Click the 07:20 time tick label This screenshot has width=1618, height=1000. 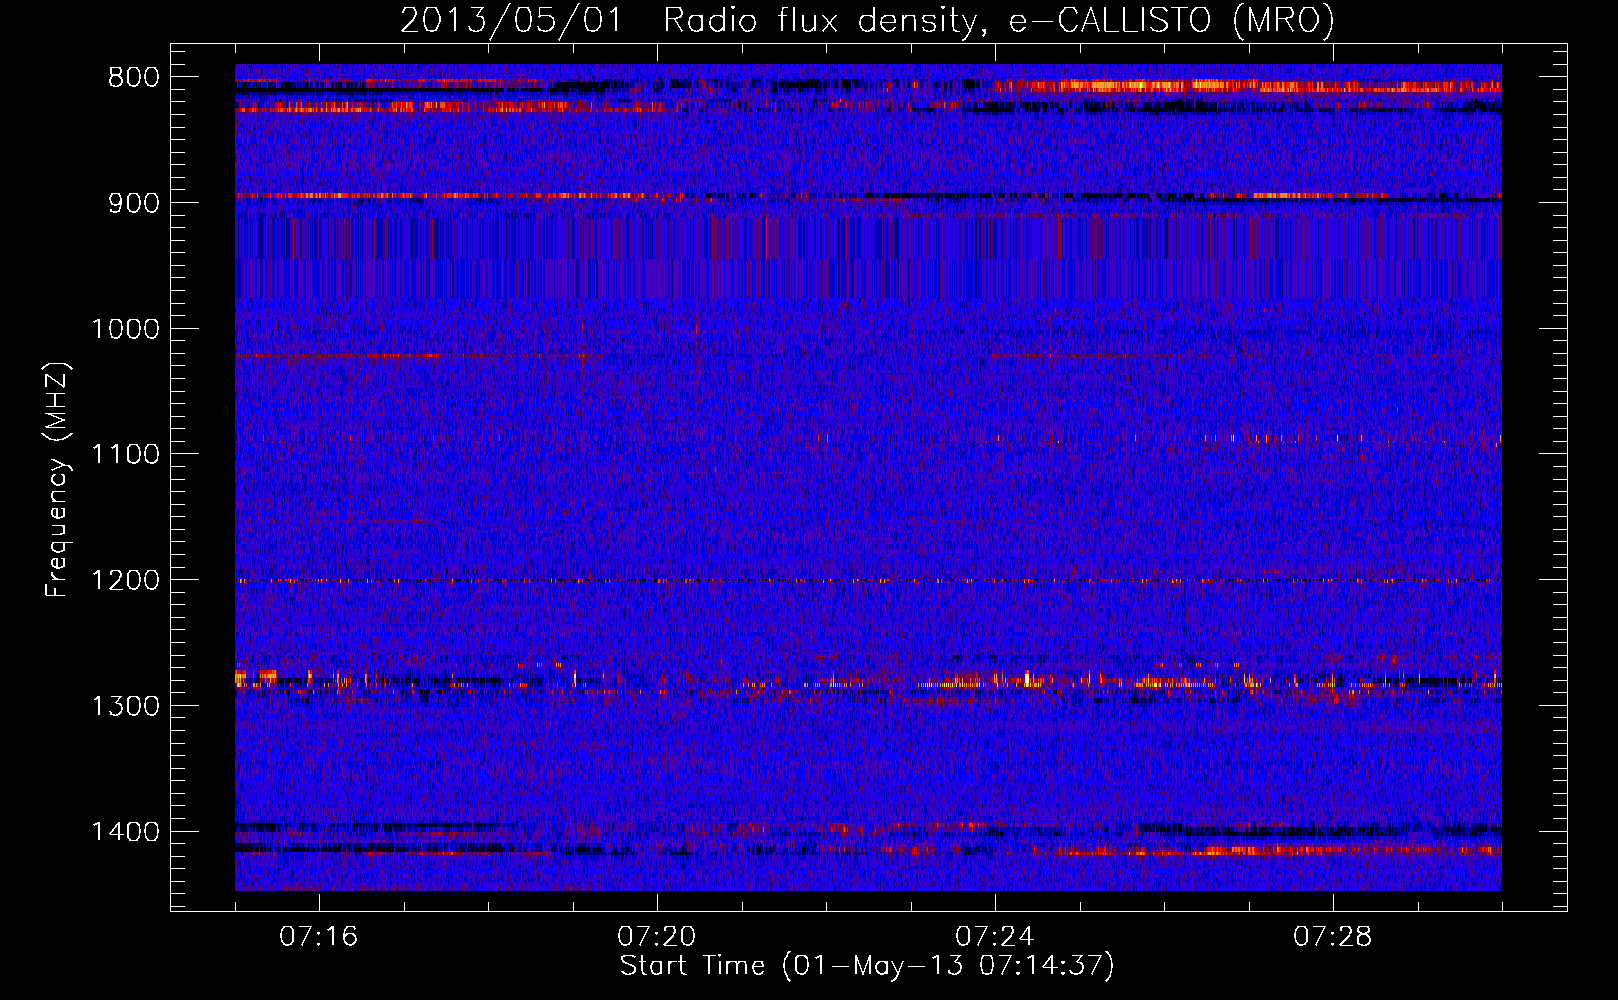pos(656,937)
